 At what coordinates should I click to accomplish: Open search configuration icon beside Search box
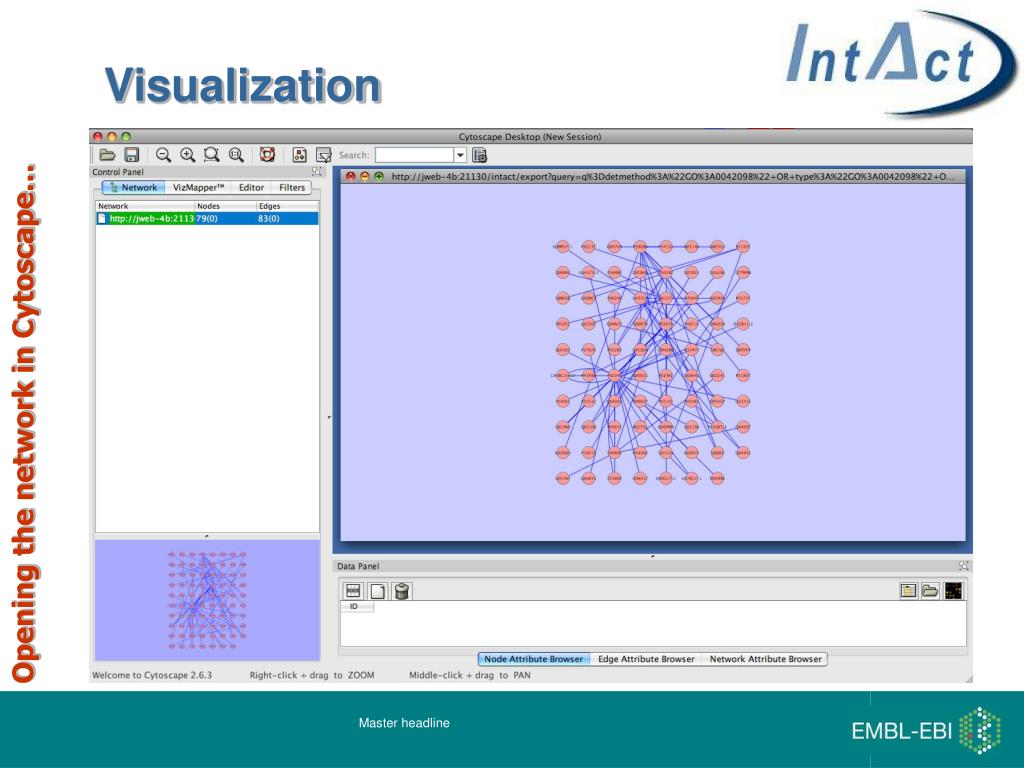coord(479,155)
